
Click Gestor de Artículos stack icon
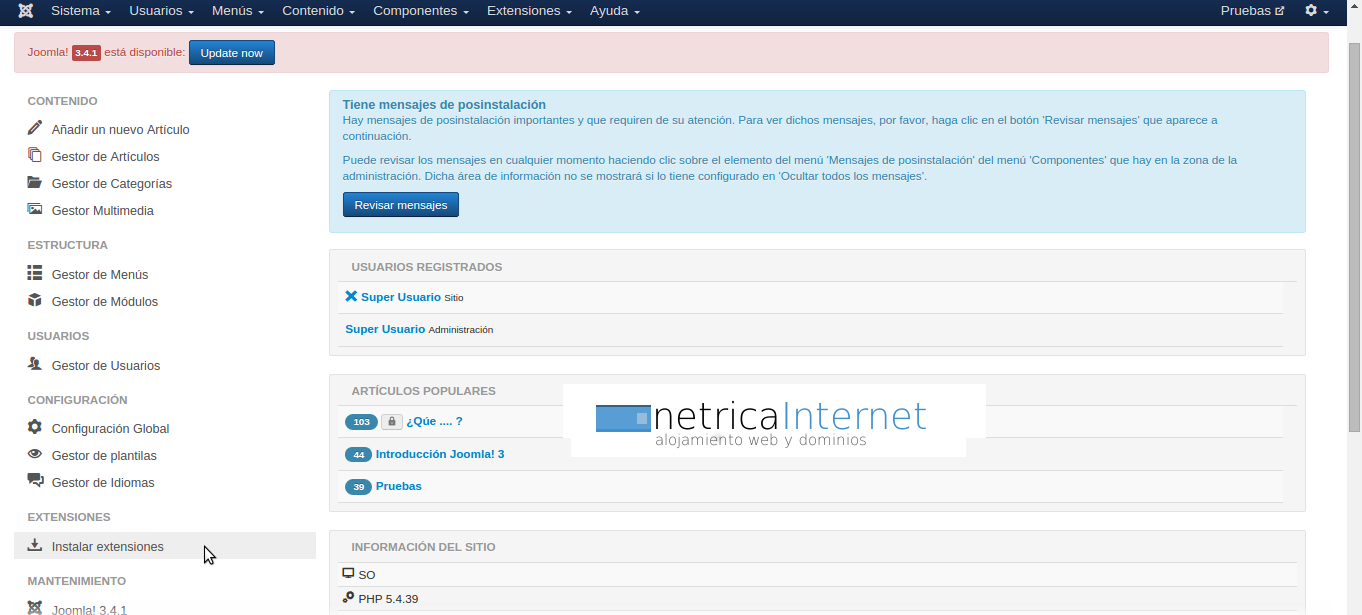[35, 155]
